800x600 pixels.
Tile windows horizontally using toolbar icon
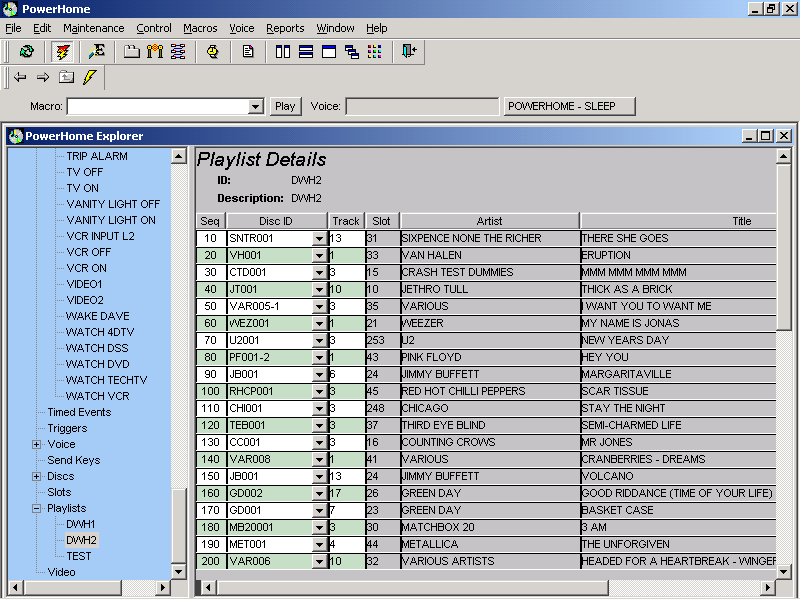(306, 52)
